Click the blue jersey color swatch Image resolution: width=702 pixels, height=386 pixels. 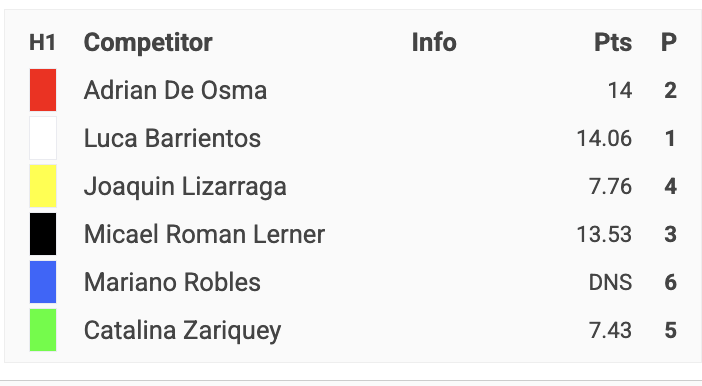43,282
